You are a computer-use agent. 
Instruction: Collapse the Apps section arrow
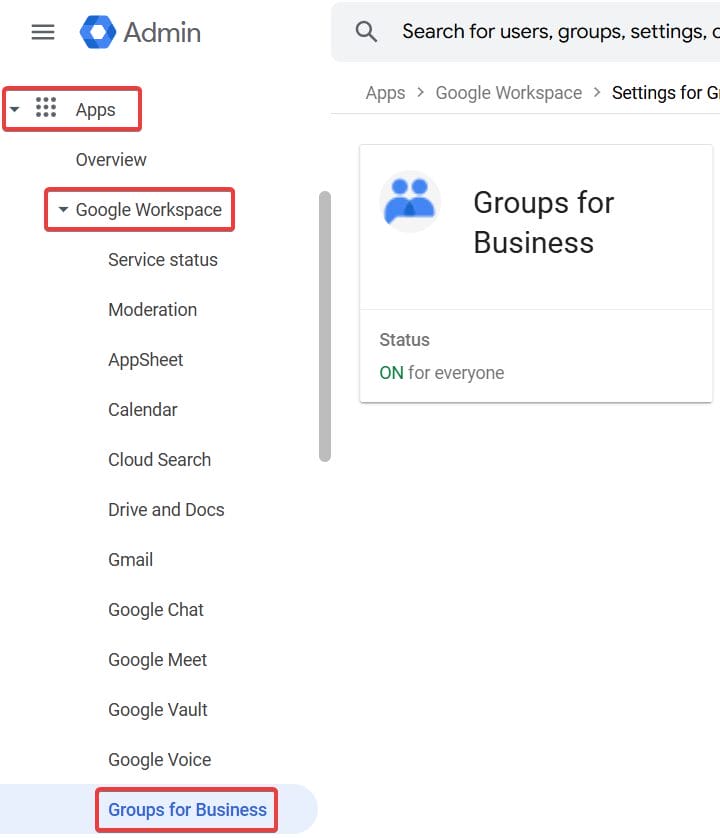(x=14, y=109)
